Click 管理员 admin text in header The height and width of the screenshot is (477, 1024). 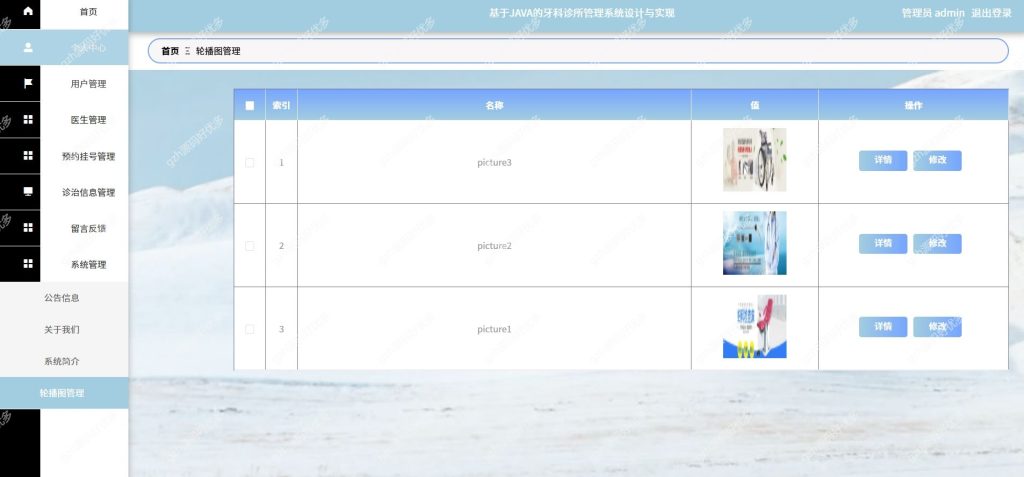(x=933, y=12)
